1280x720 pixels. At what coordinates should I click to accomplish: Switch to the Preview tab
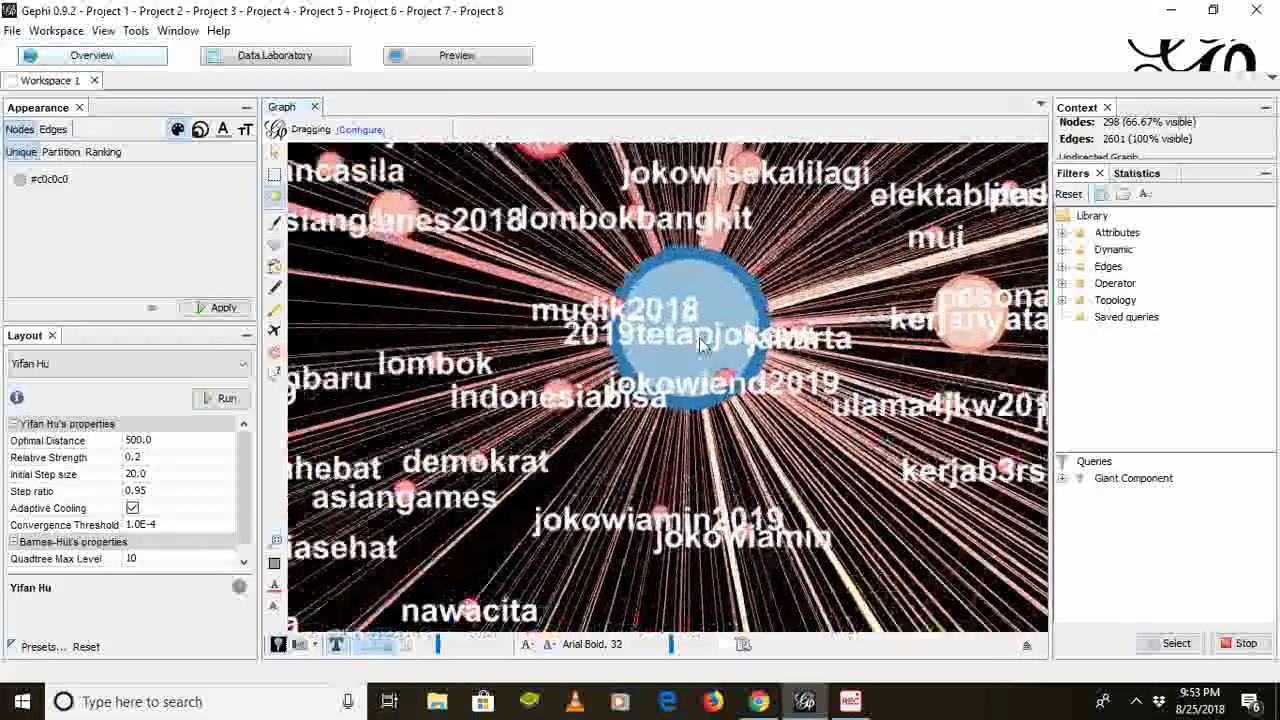pyautogui.click(x=457, y=56)
